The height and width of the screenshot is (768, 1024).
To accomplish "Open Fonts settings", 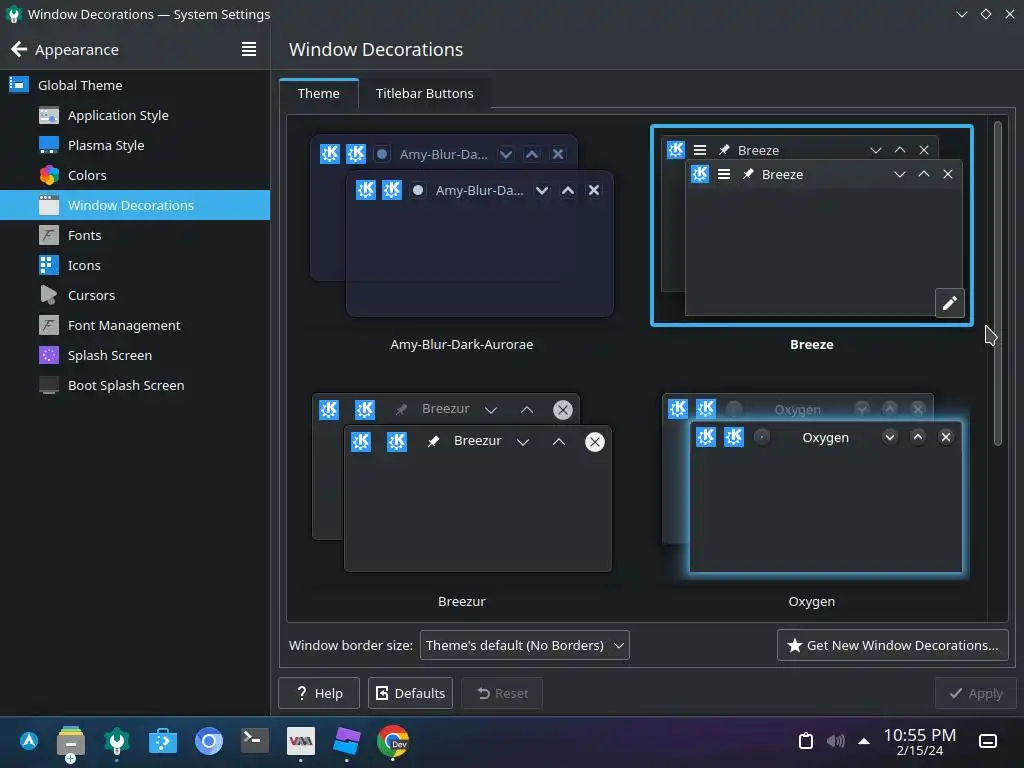I will tap(135, 235).
